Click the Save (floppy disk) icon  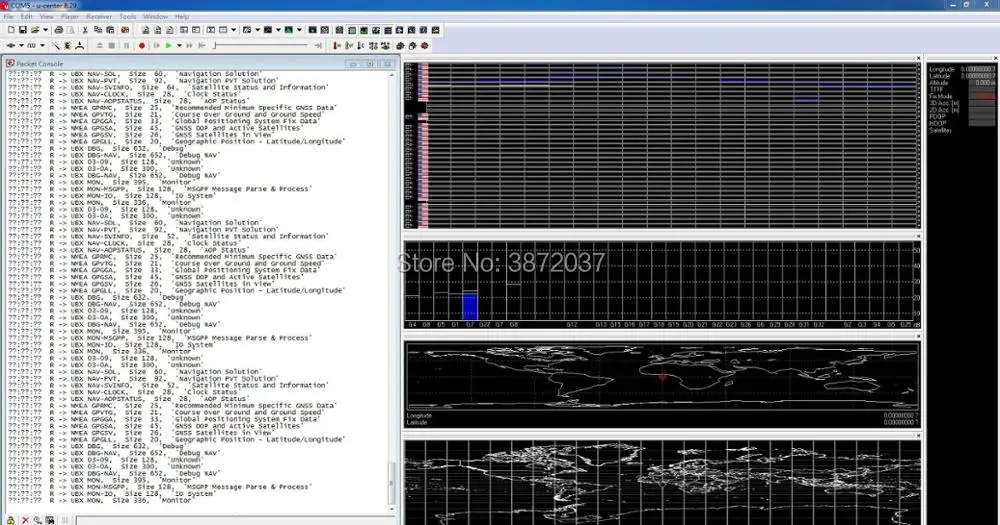pos(23,30)
